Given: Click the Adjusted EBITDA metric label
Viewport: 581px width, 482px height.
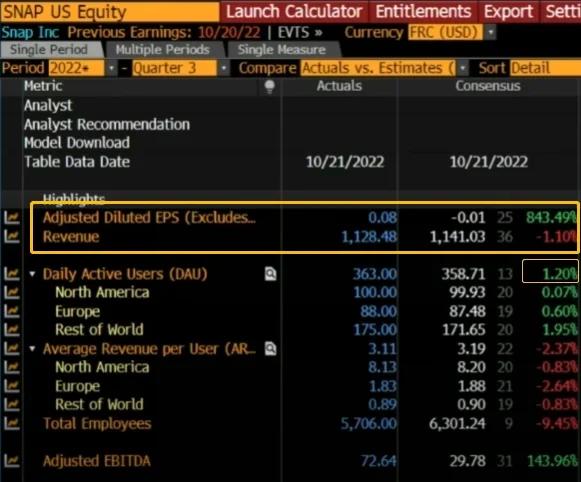Looking at the screenshot, I should tap(97, 461).
